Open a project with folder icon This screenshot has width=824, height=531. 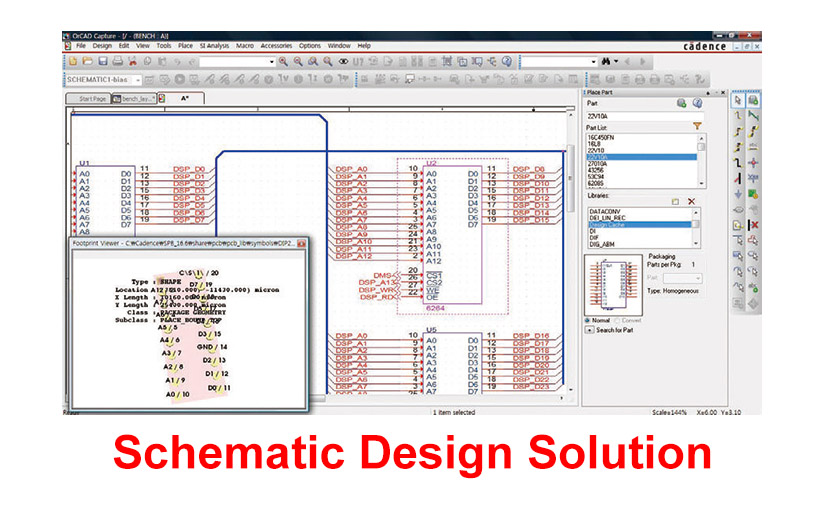tap(87, 62)
